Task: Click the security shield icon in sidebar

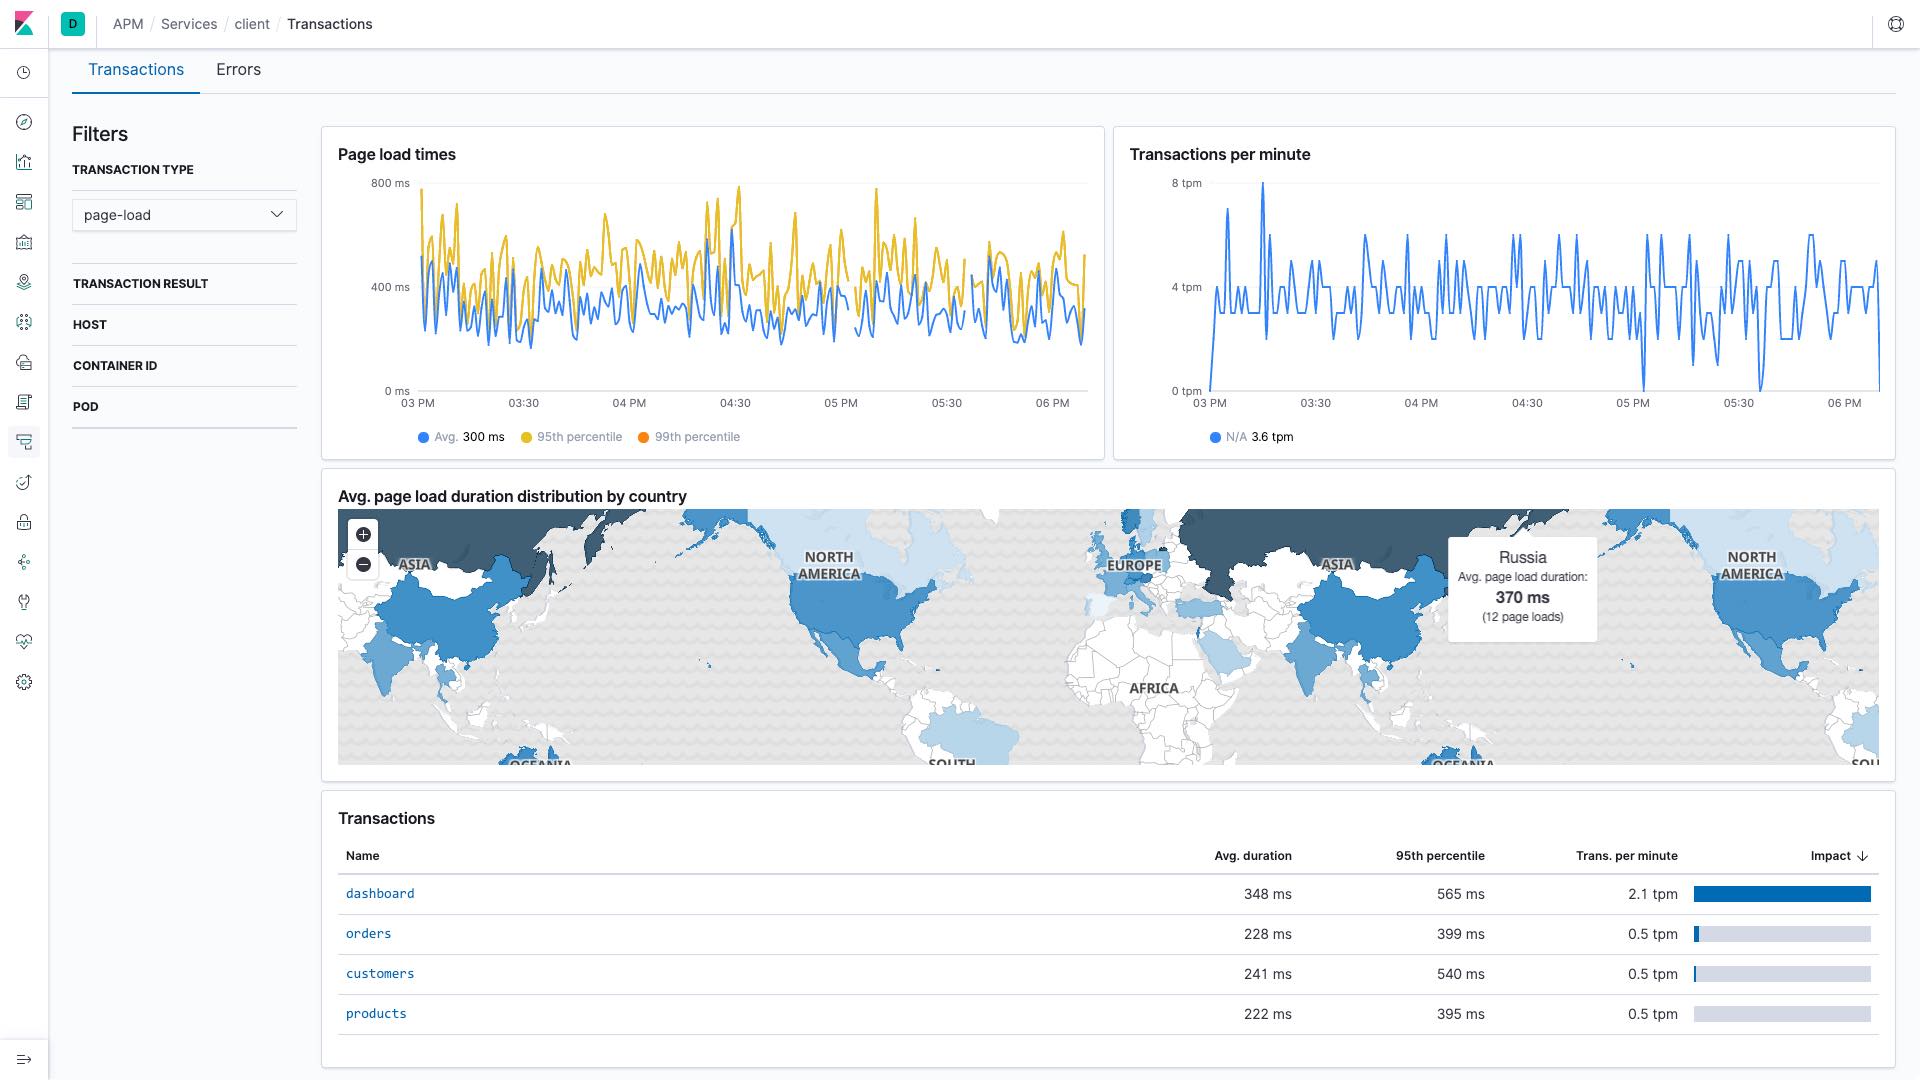Action: coord(24,522)
